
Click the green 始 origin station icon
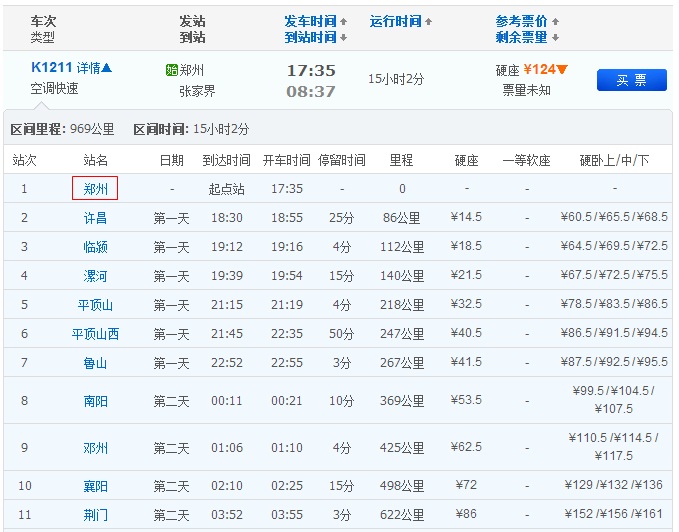[171, 70]
